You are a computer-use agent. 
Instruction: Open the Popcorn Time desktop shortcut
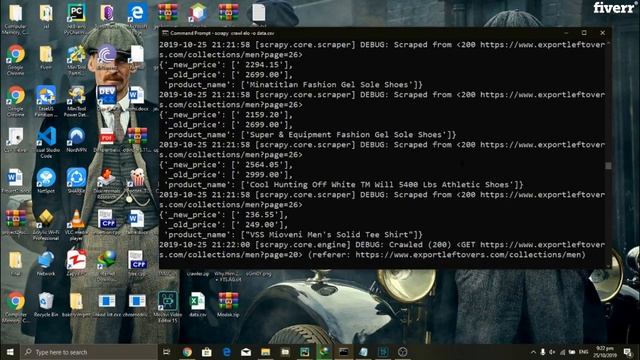click(137, 178)
